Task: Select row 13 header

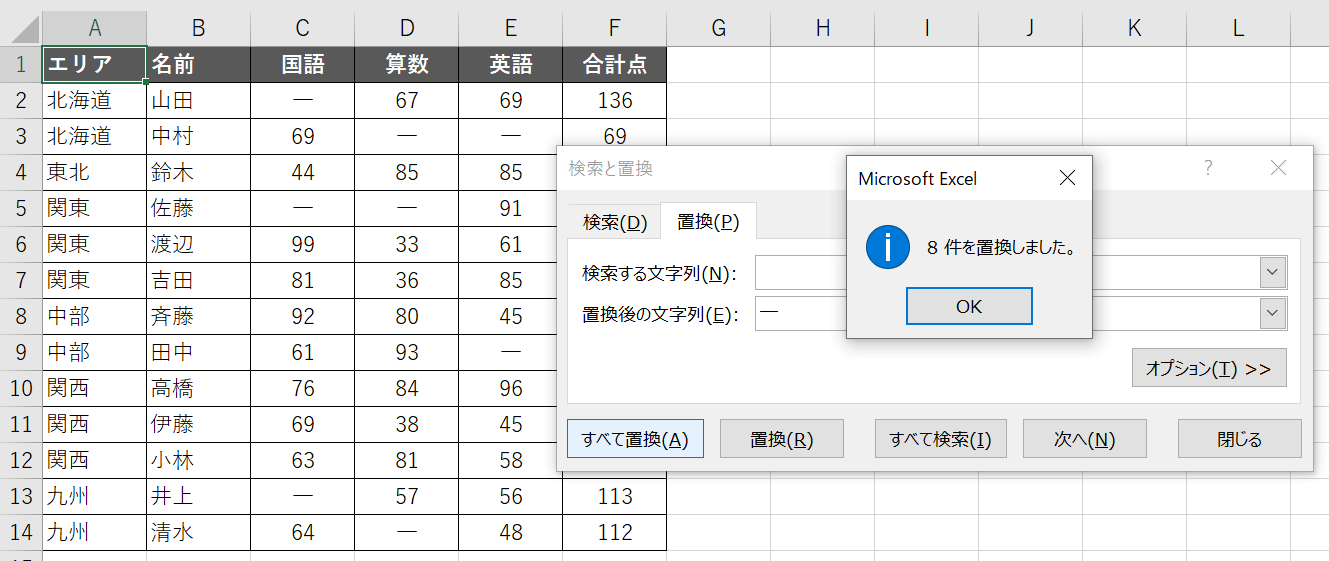Action: pos(21,496)
